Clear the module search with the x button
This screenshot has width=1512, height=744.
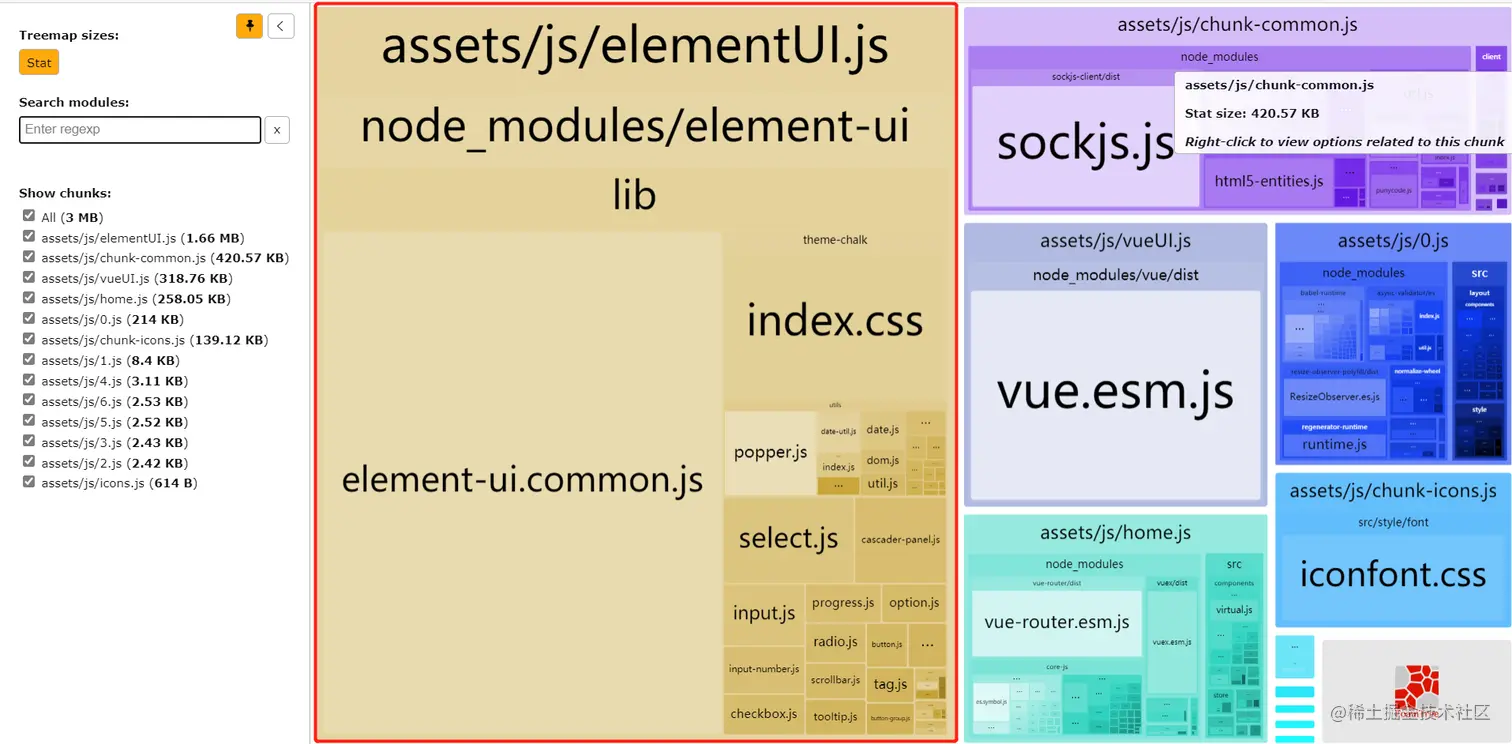(x=277, y=130)
